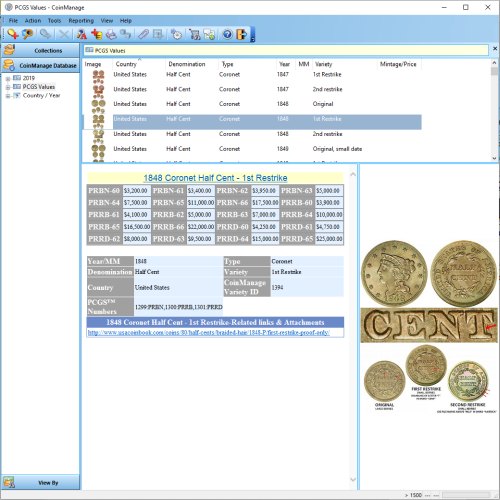Select Country / Year in the tree
The image size is (500, 500).
click(x=41, y=95)
